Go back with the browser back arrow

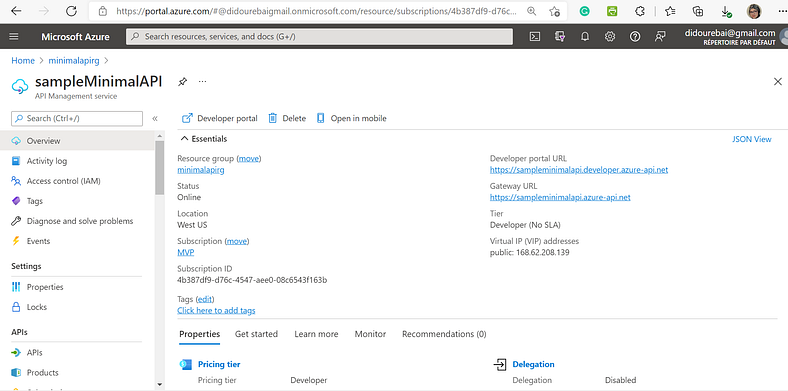click(16, 11)
